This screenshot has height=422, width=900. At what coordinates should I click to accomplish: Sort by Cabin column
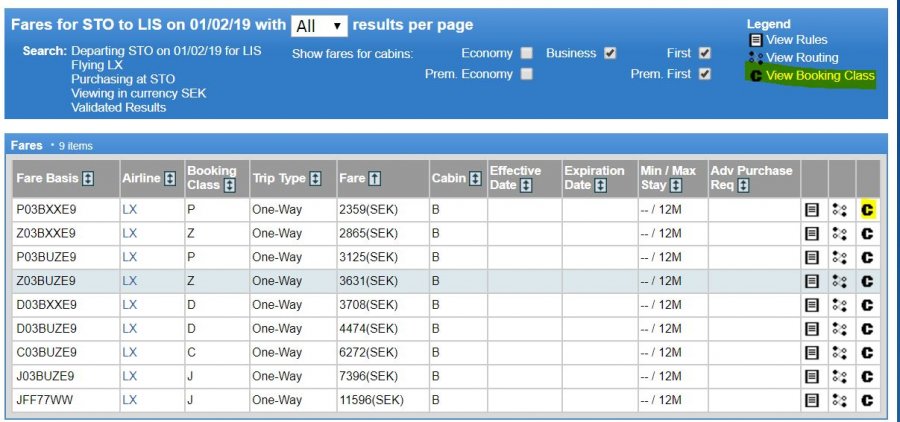(475, 179)
